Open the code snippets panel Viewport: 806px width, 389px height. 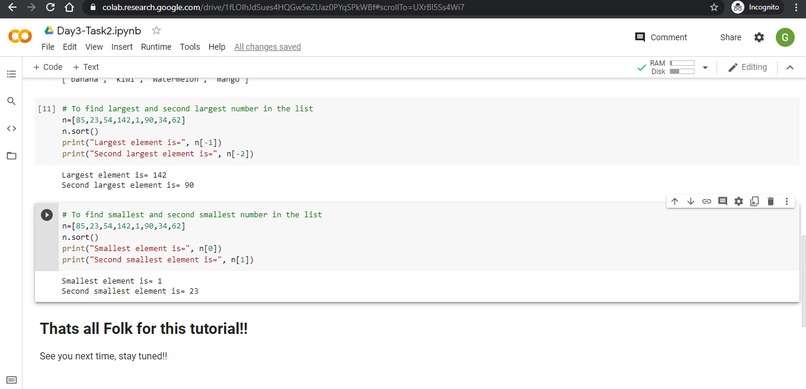[x=11, y=128]
